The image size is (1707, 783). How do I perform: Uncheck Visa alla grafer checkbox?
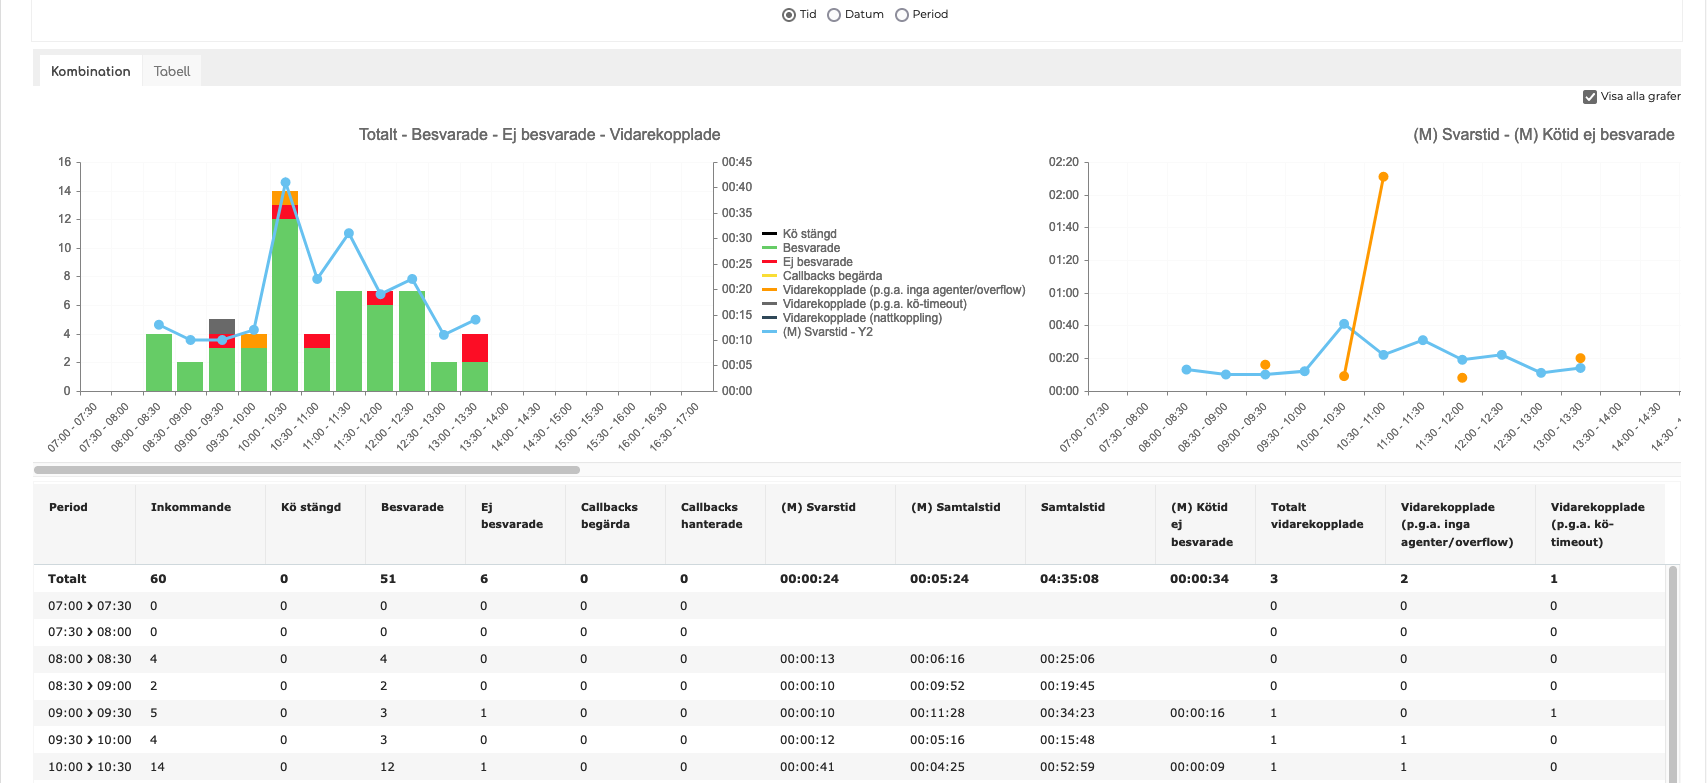tap(1590, 97)
